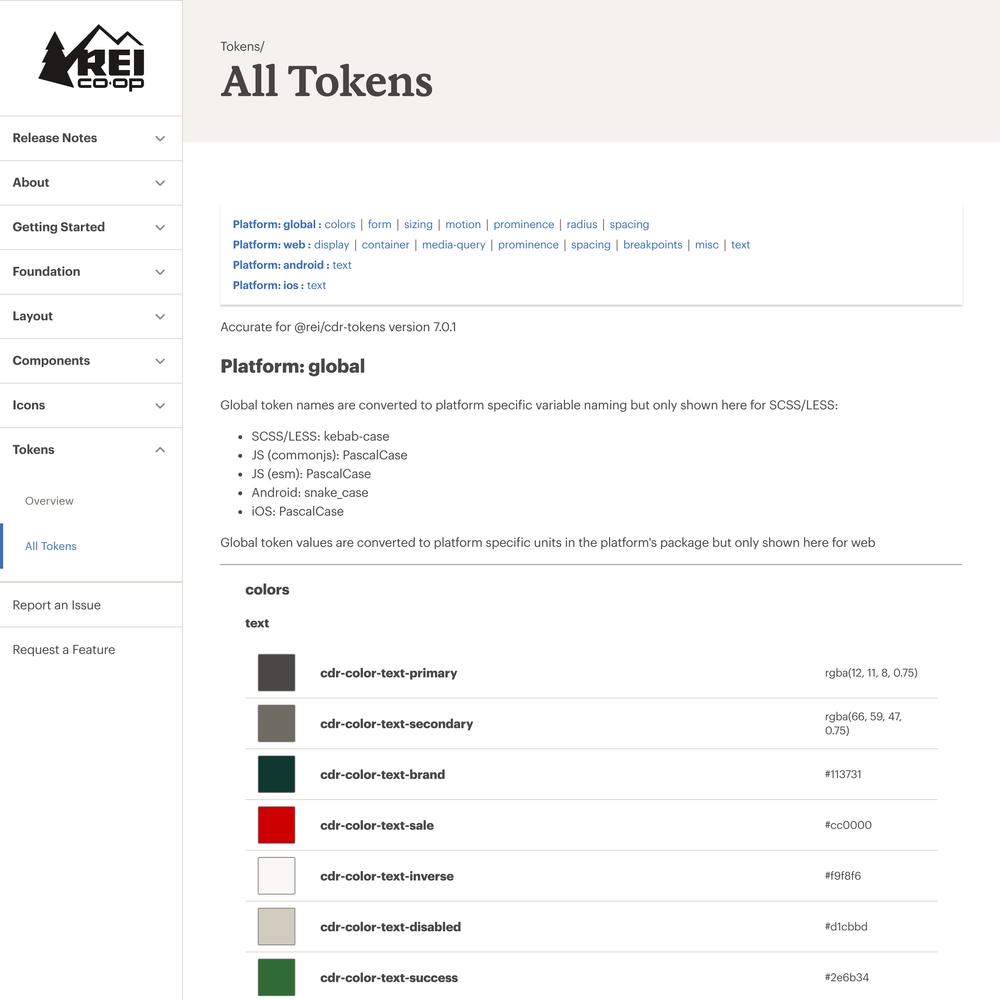Image resolution: width=1000 pixels, height=1000 pixels.
Task: Go to Tokens Overview page
Action: [x=49, y=501]
